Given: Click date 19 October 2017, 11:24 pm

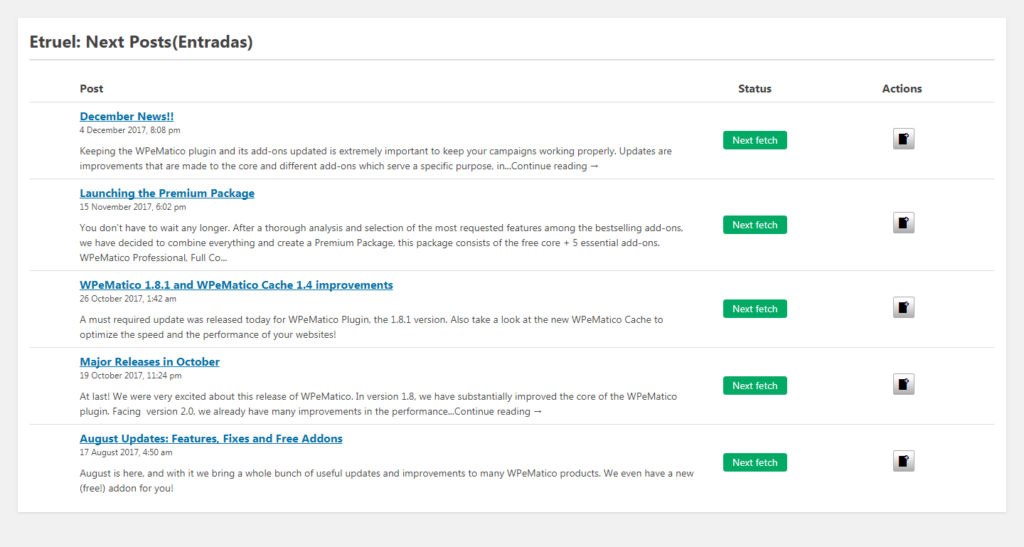Looking at the screenshot, I should click(x=131, y=376).
